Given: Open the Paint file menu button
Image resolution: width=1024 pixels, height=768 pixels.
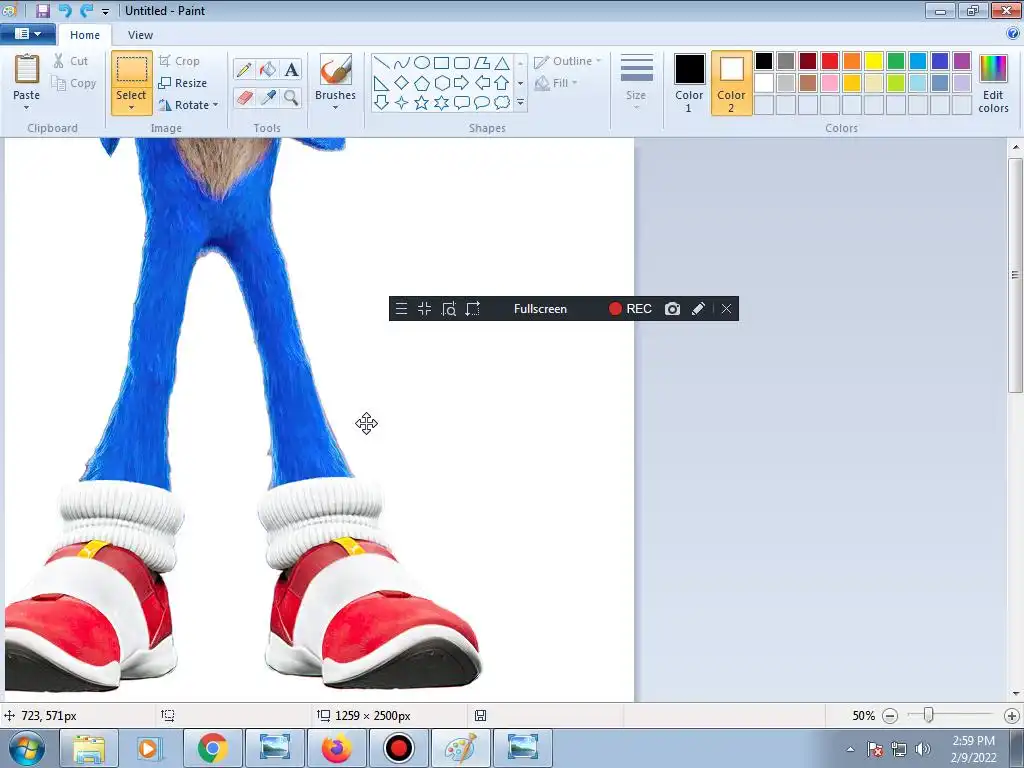Looking at the screenshot, I should [27, 34].
